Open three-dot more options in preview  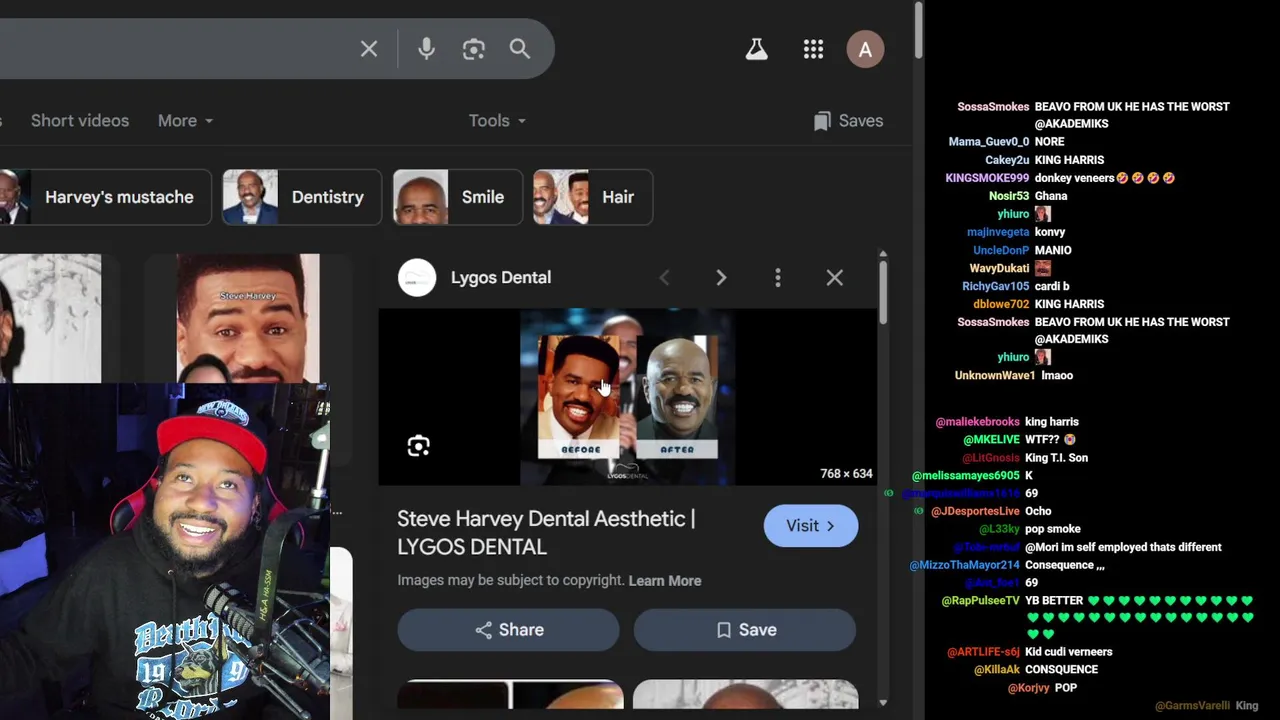[x=778, y=278]
